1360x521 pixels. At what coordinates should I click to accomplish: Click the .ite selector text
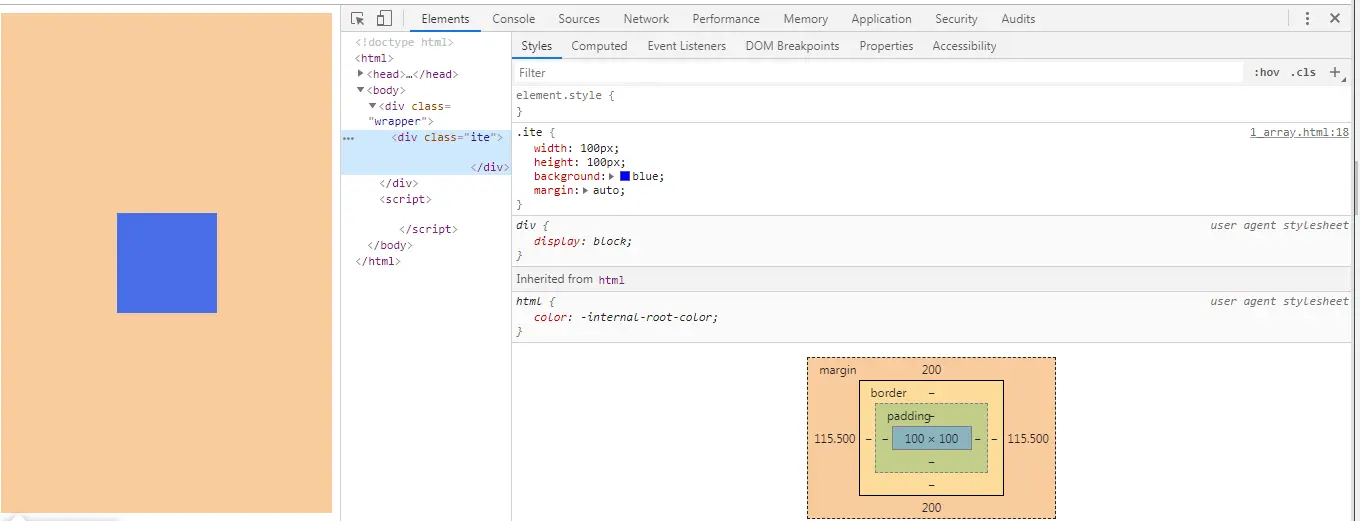528,132
